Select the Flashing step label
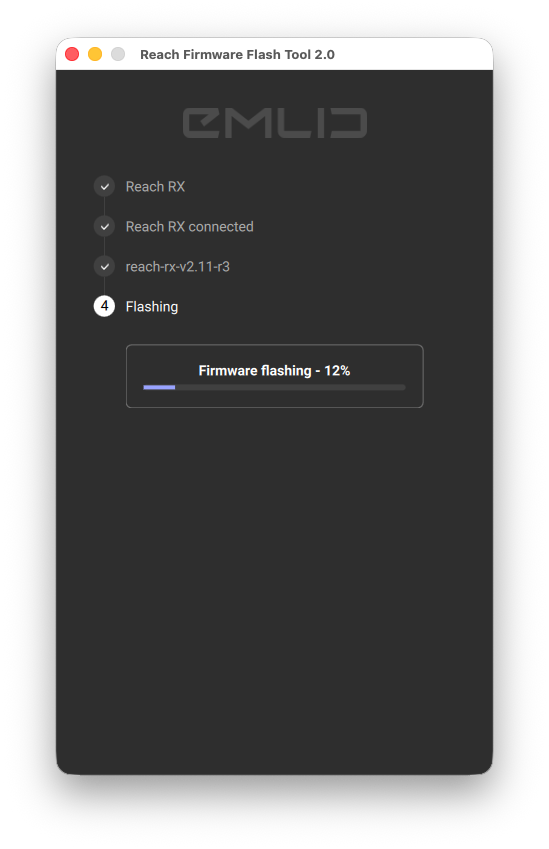This screenshot has width=549, height=849. coord(152,306)
